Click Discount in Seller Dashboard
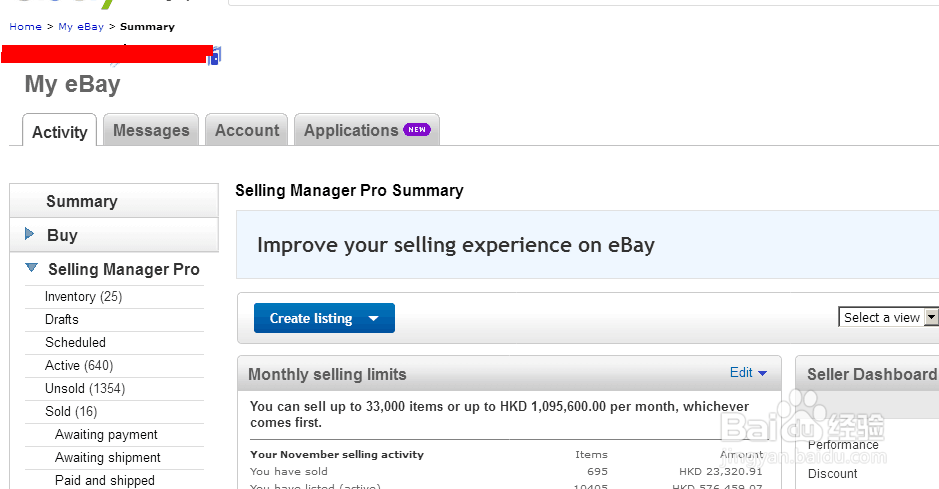Image resolution: width=939 pixels, height=489 pixels. [x=832, y=473]
